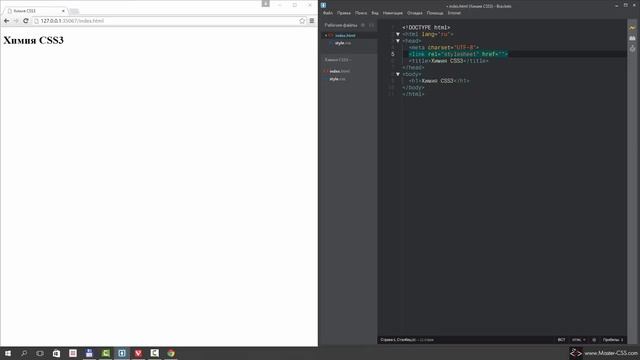Open the Навигация menu
Viewport: 640px width, 360px height.
coord(393,13)
